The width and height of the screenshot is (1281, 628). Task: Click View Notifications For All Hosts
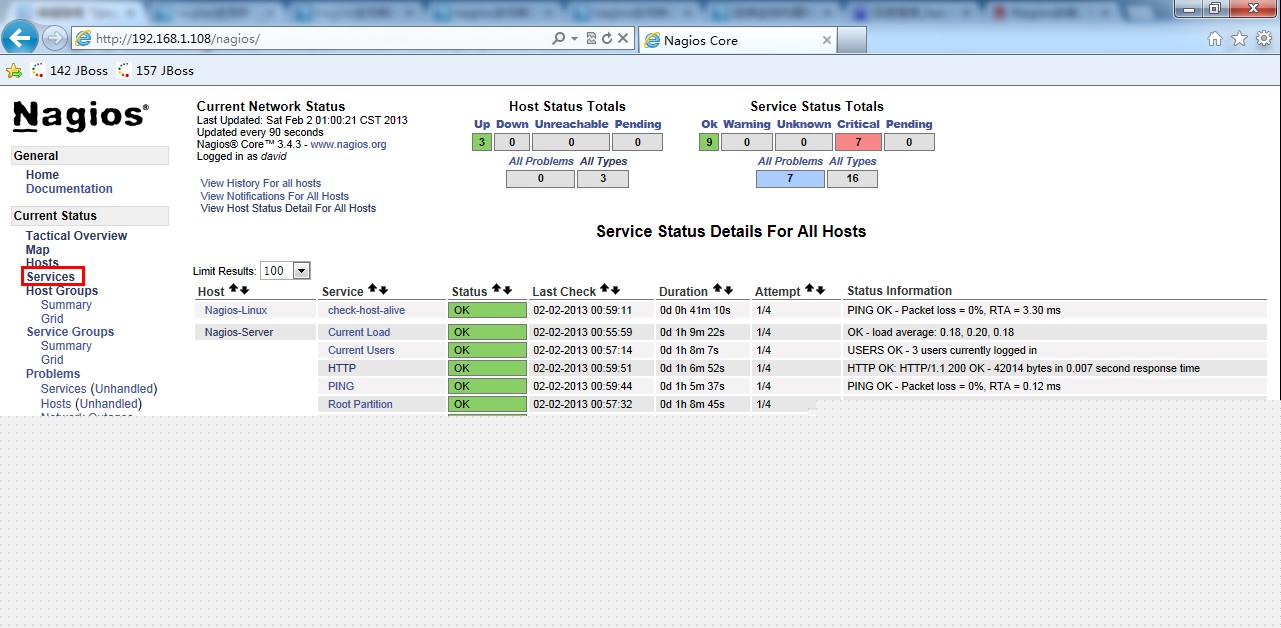(275, 197)
